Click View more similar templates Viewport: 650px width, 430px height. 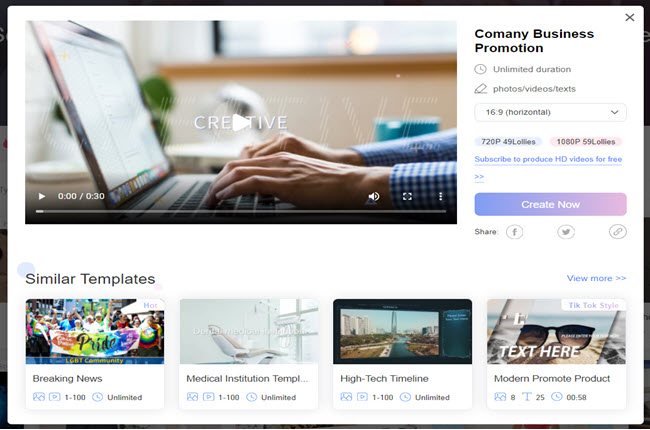click(x=596, y=278)
